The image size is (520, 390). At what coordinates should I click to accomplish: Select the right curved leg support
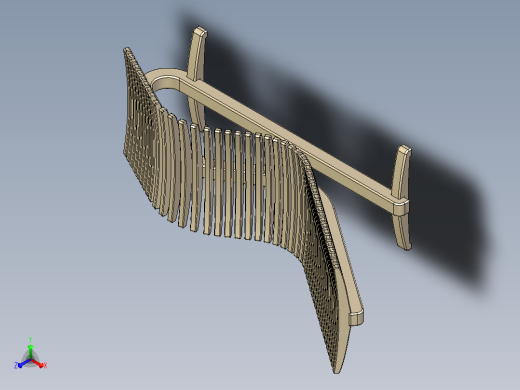(x=402, y=197)
